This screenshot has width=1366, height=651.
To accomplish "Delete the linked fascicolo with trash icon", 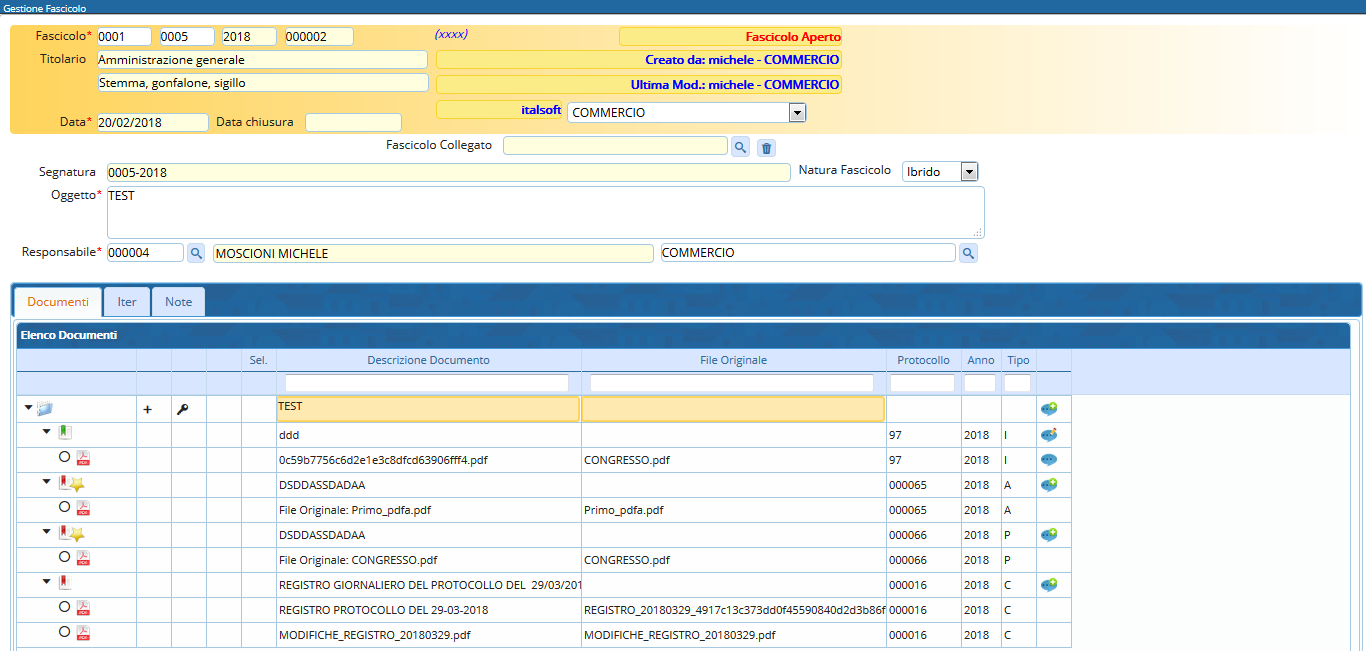I will tap(767, 148).
